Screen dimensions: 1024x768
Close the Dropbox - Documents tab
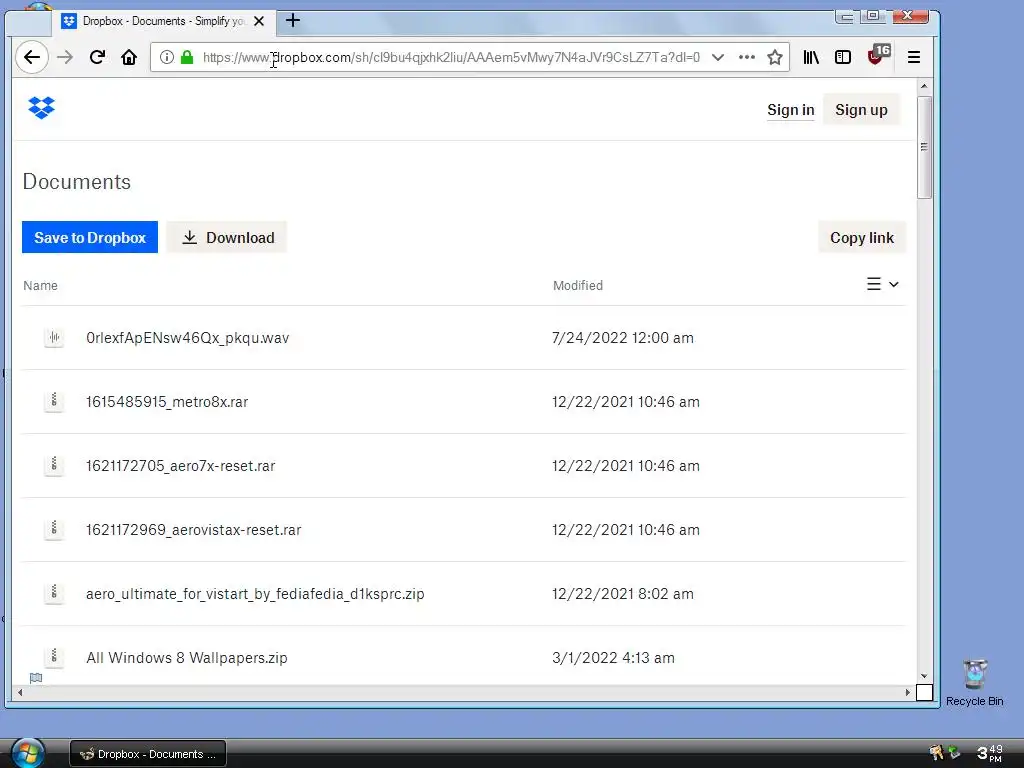coord(259,21)
